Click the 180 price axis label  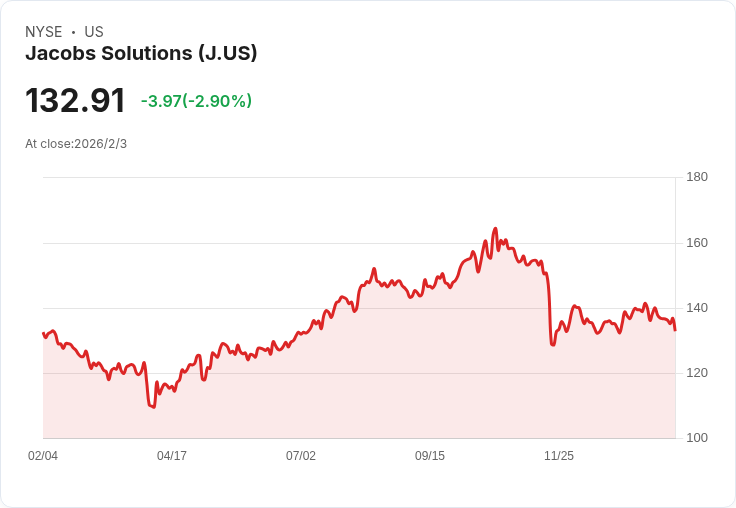click(x=697, y=177)
